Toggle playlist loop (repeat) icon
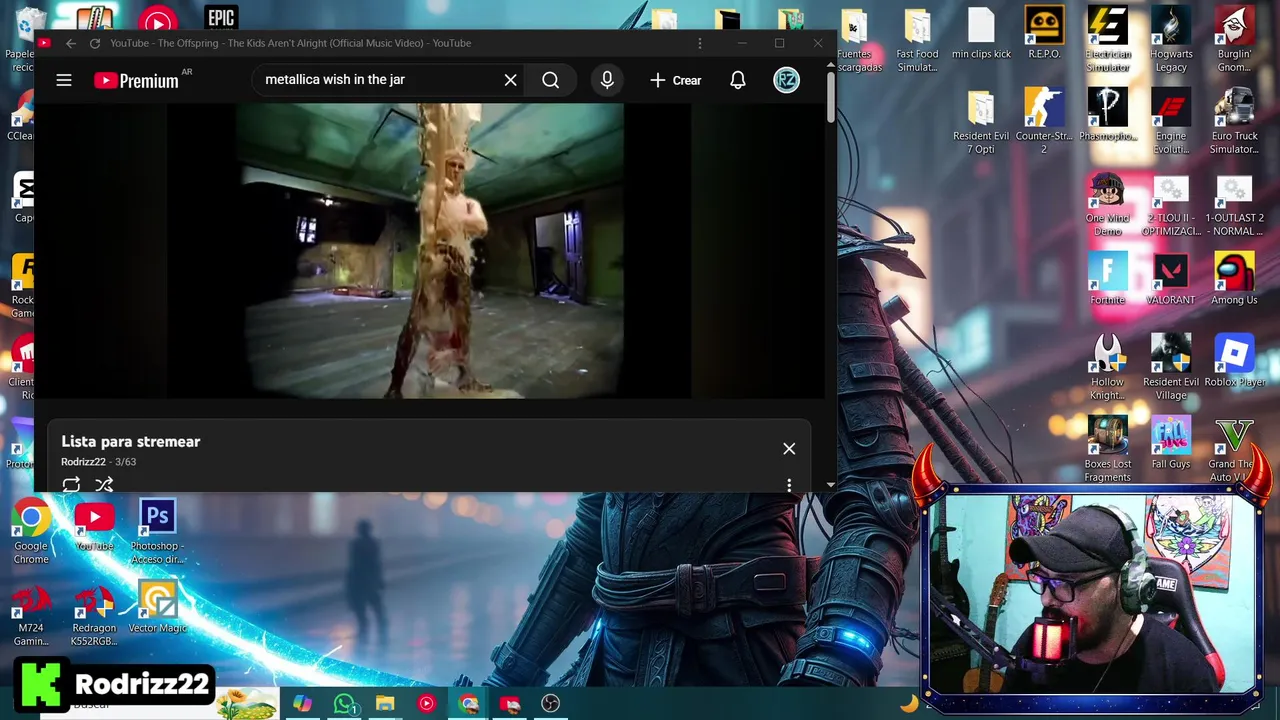Screen dimensions: 1280x720 tap(71, 485)
